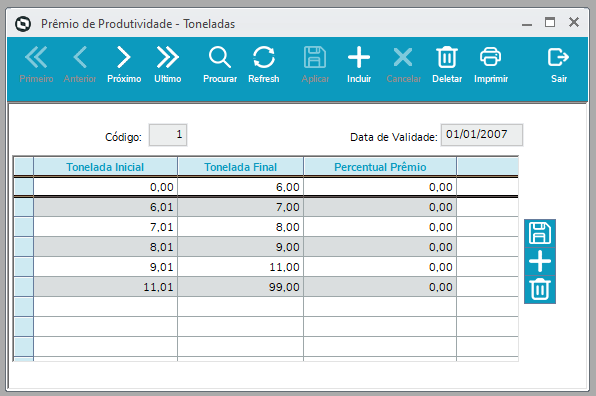Click the application logo in title bar
596x396 pixels.
[23, 24]
